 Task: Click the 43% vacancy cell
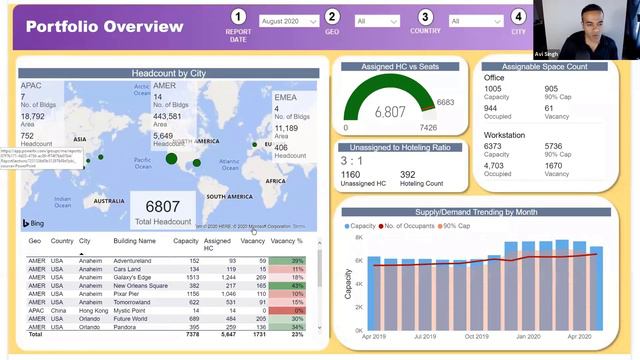287,286
